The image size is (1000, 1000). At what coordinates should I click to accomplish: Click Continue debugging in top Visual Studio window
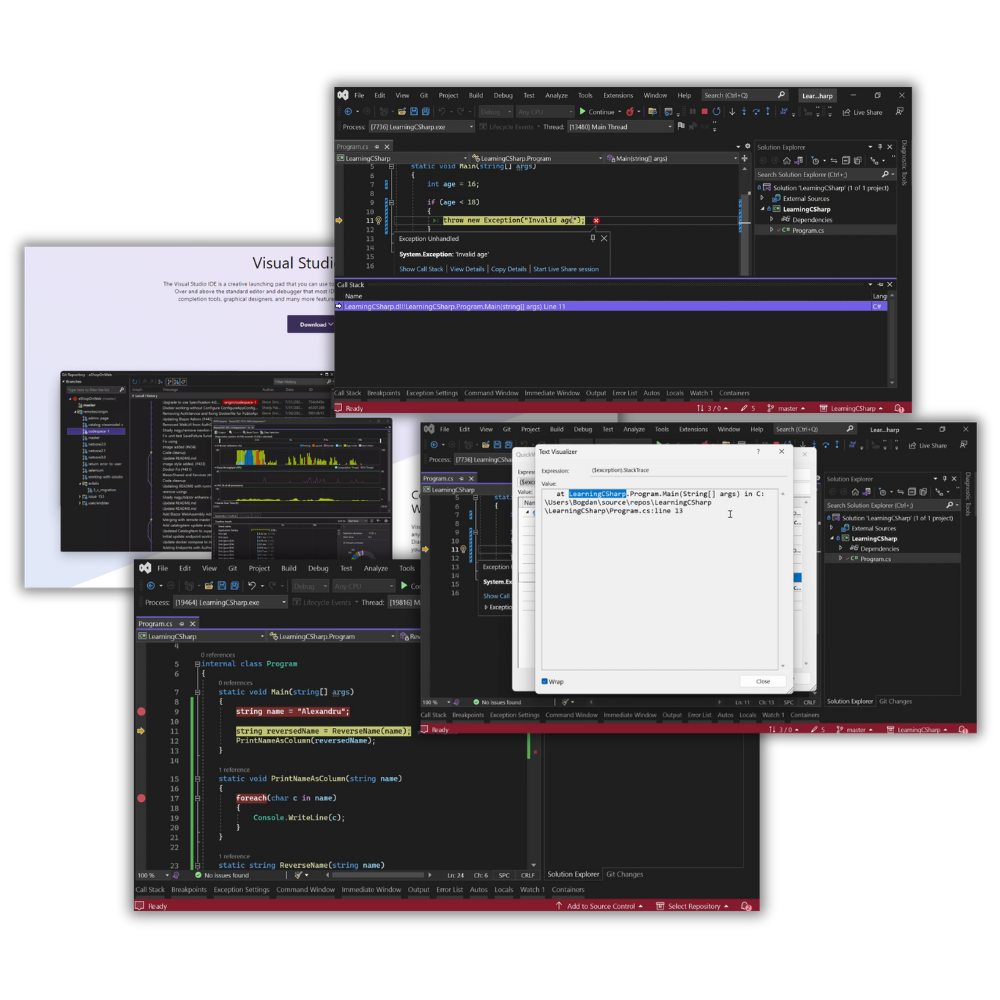pyautogui.click(x=596, y=112)
